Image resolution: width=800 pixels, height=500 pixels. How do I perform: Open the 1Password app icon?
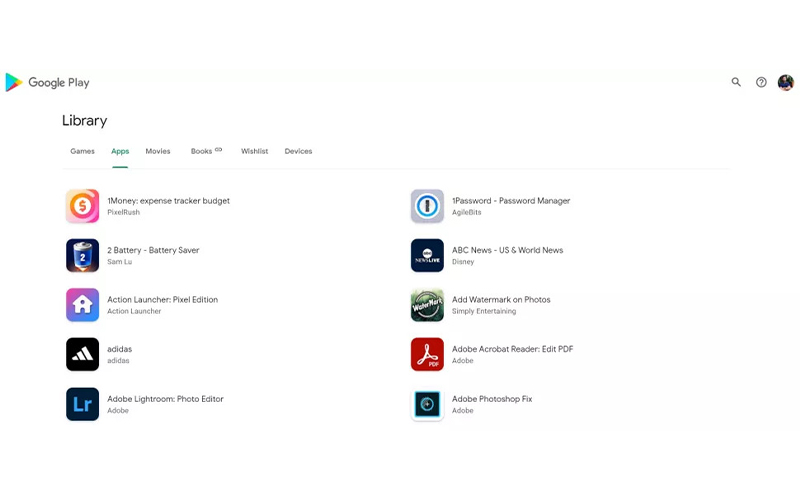[x=427, y=206]
